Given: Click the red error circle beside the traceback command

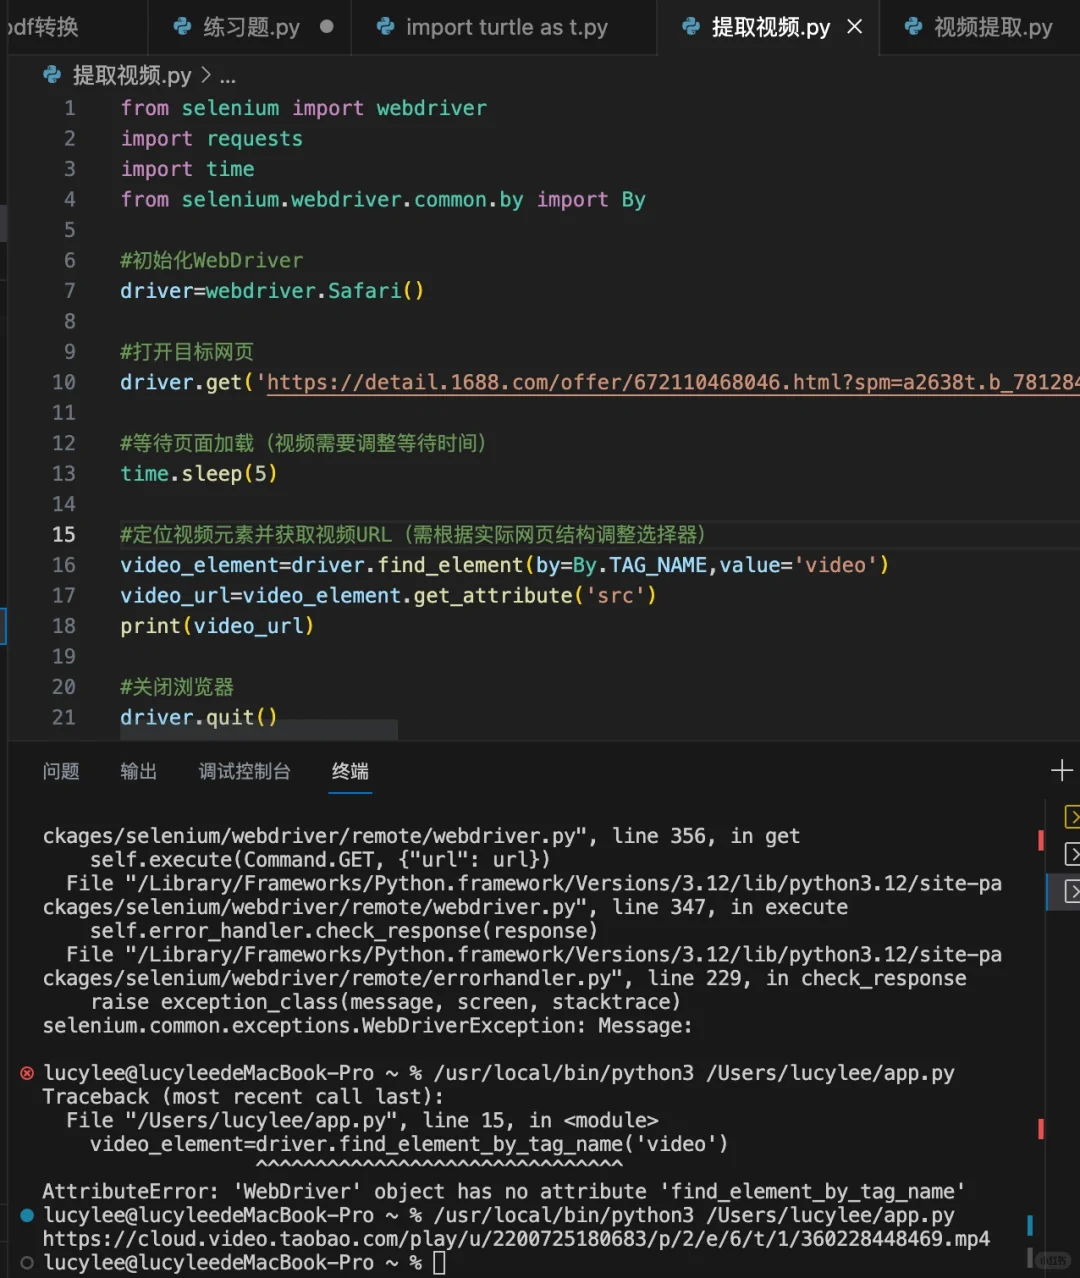Looking at the screenshot, I should tap(26, 1072).
